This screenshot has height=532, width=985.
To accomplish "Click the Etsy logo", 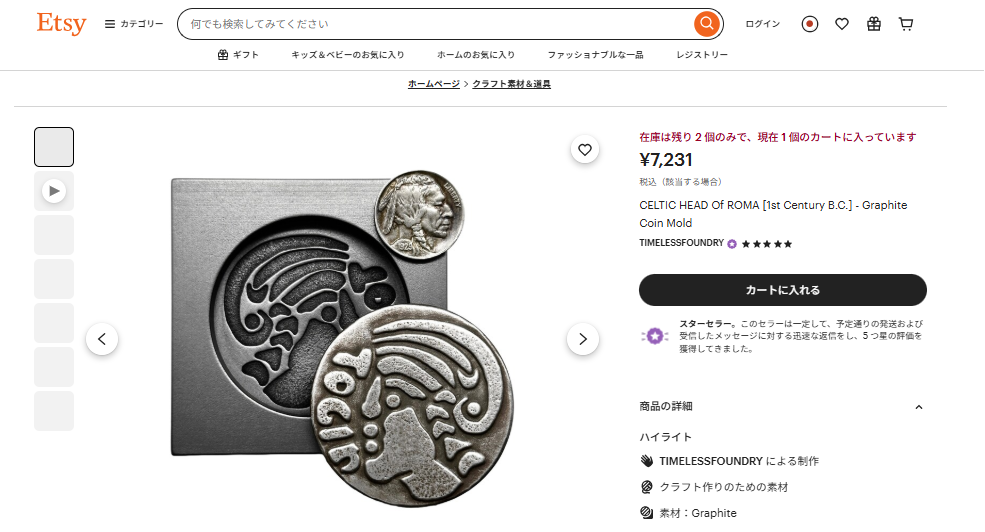I will (62, 23).
